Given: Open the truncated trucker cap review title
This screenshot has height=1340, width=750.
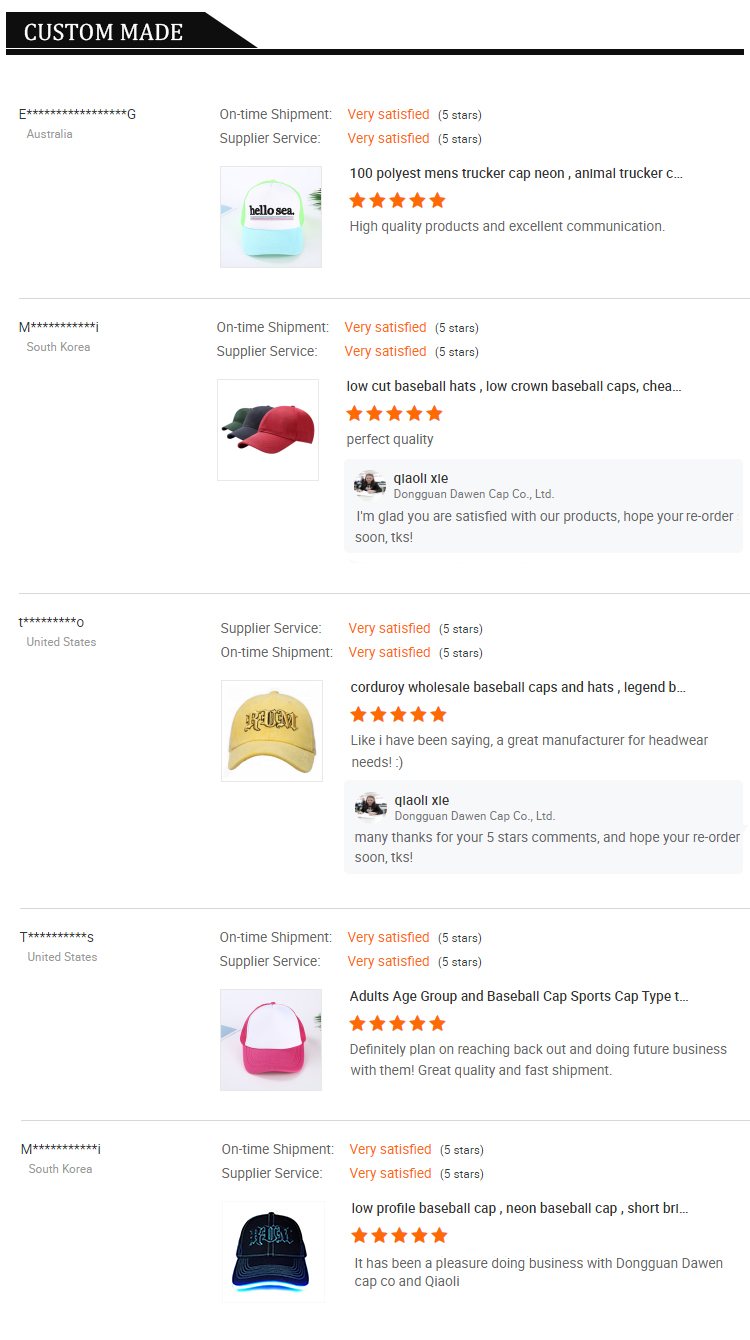Looking at the screenshot, I should 515,173.
